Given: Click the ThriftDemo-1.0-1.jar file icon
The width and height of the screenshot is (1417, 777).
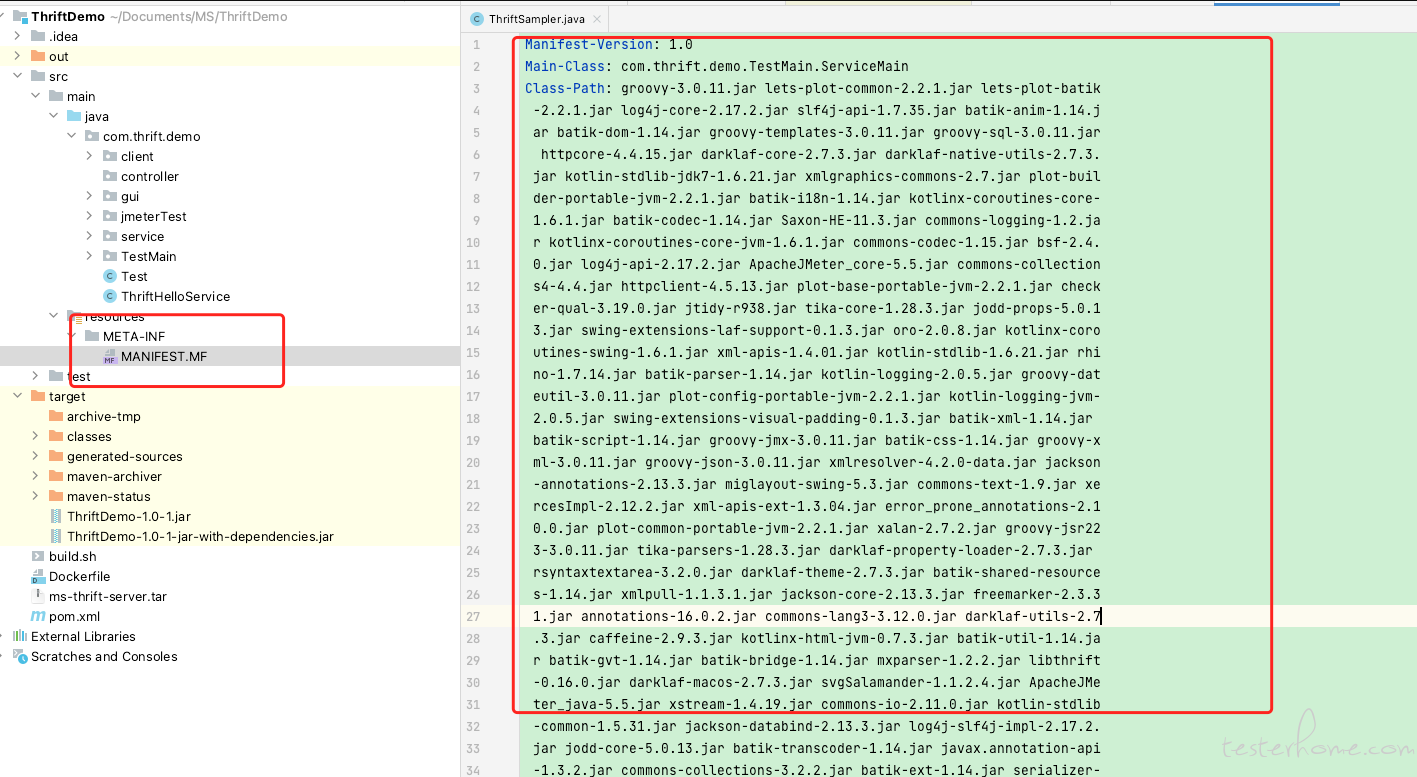Looking at the screenshot, I should (56, 516).
